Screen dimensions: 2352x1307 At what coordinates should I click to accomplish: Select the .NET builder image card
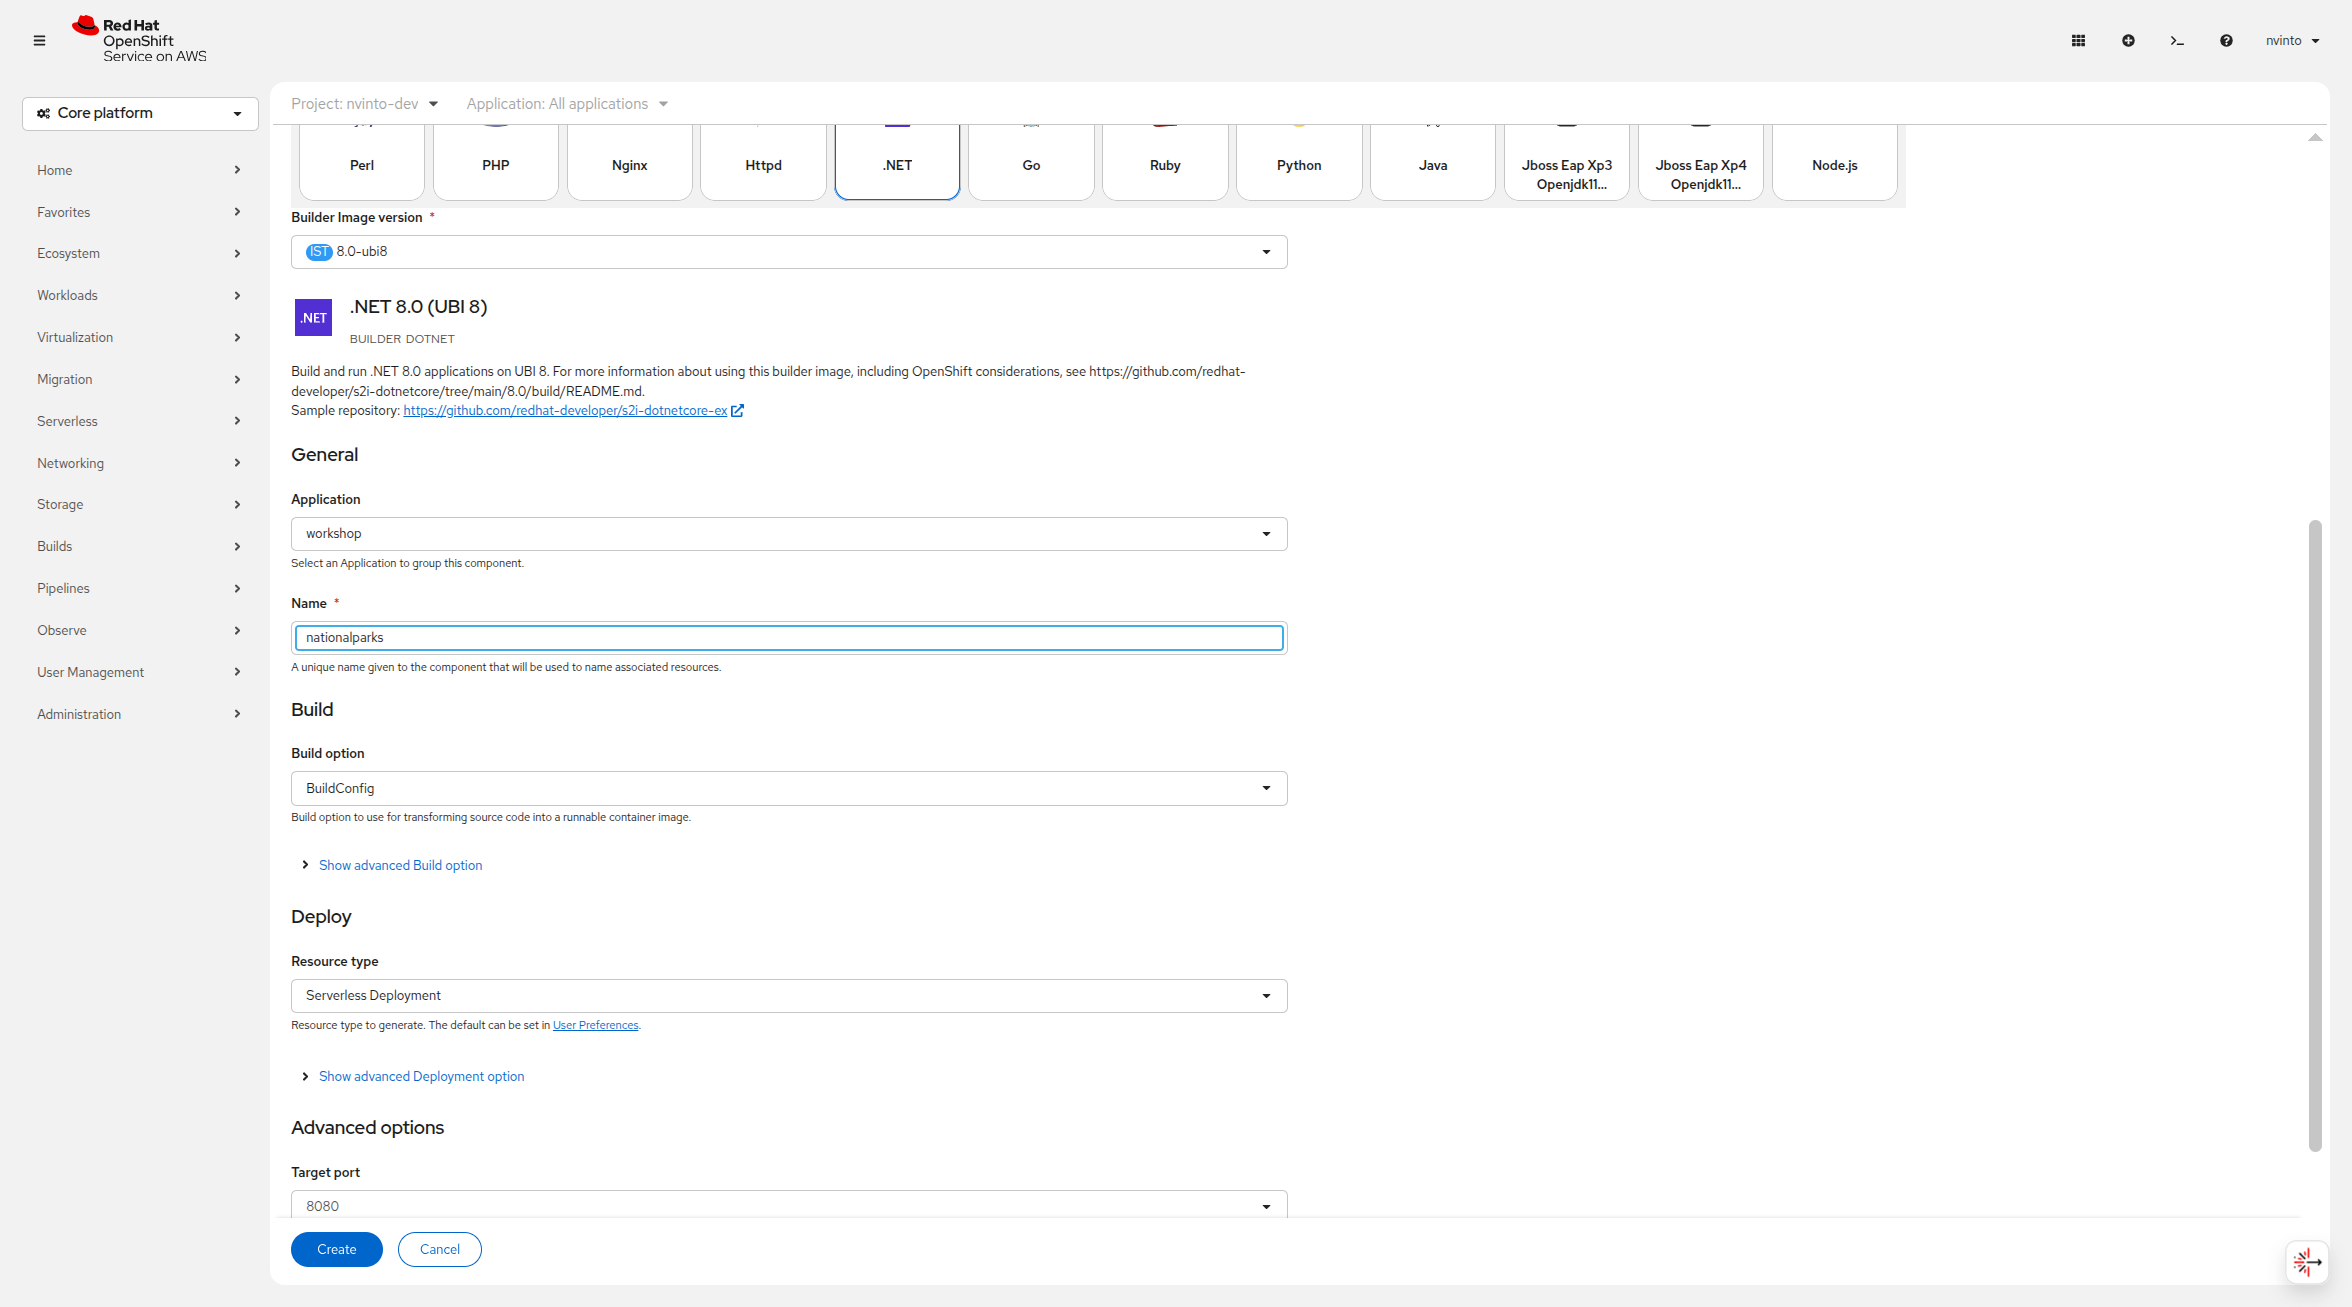click(x=898, y=163)
